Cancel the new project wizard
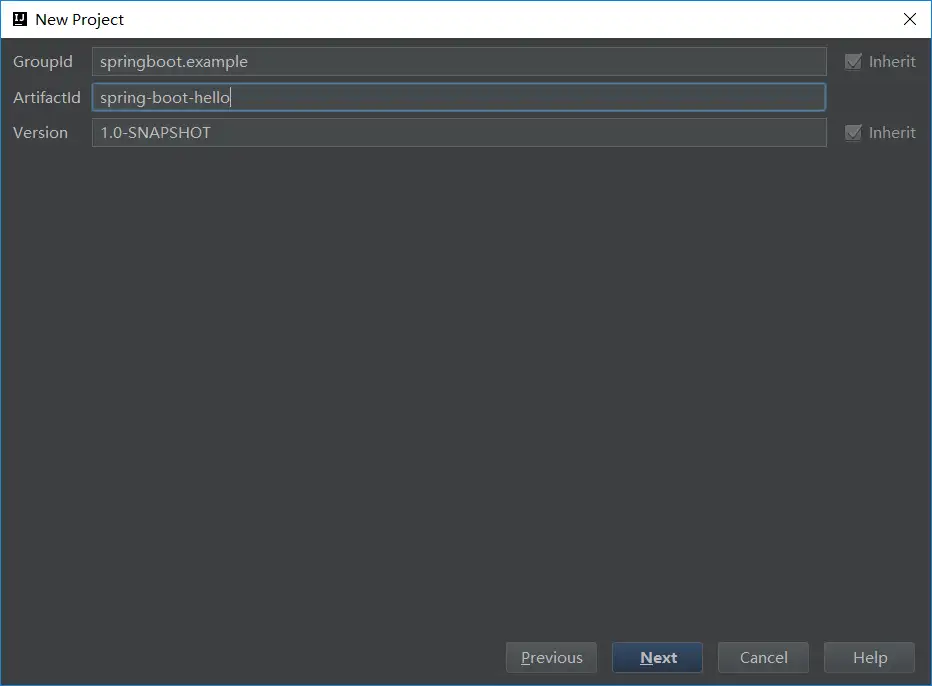 pyautogui.click(x=764, y=658)
